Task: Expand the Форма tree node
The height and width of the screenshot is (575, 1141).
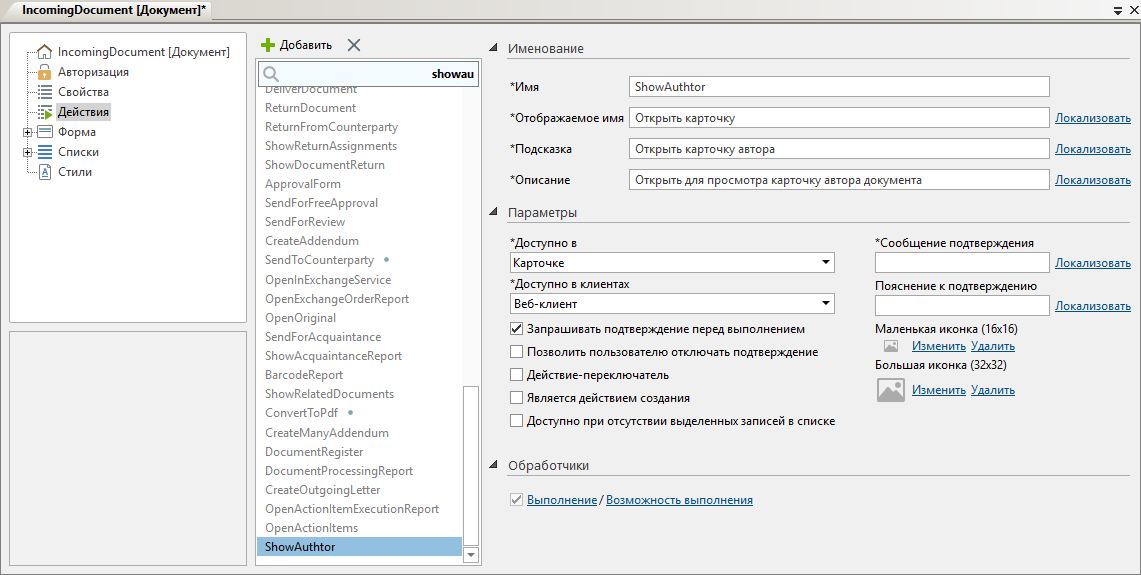Action: point(27,132)
